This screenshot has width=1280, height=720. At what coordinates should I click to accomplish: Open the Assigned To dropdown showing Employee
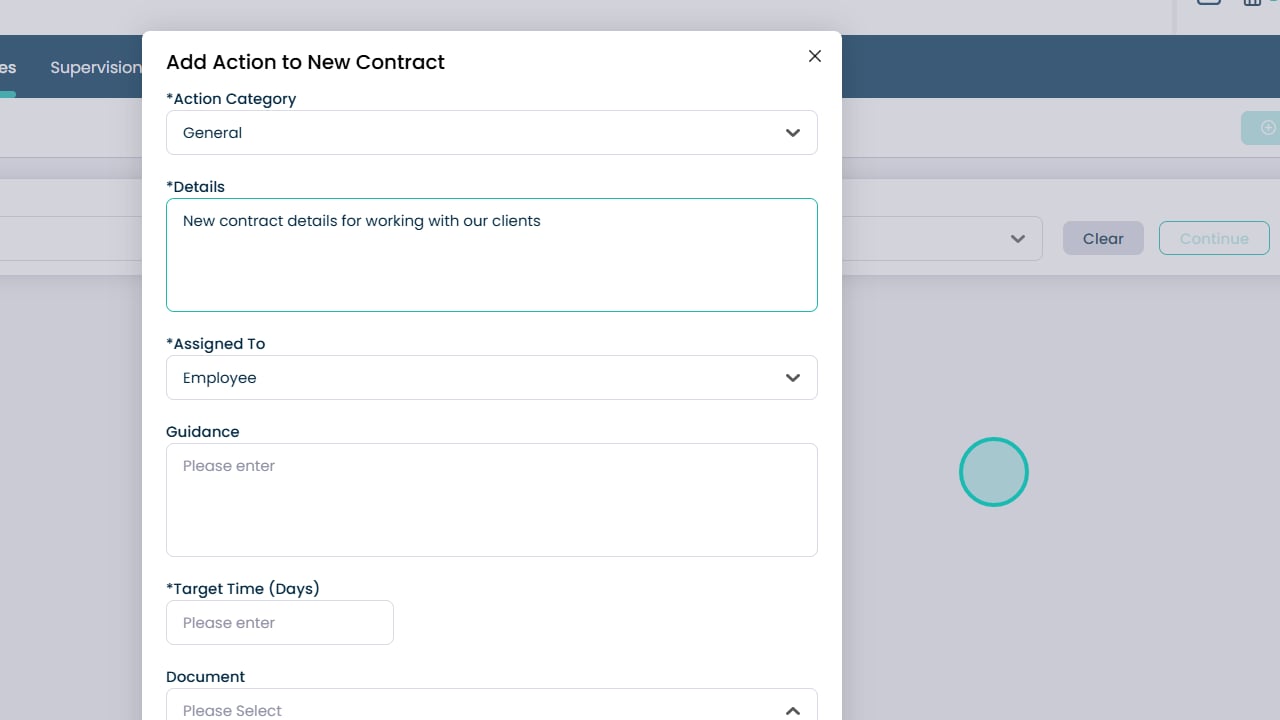point(490,378)
